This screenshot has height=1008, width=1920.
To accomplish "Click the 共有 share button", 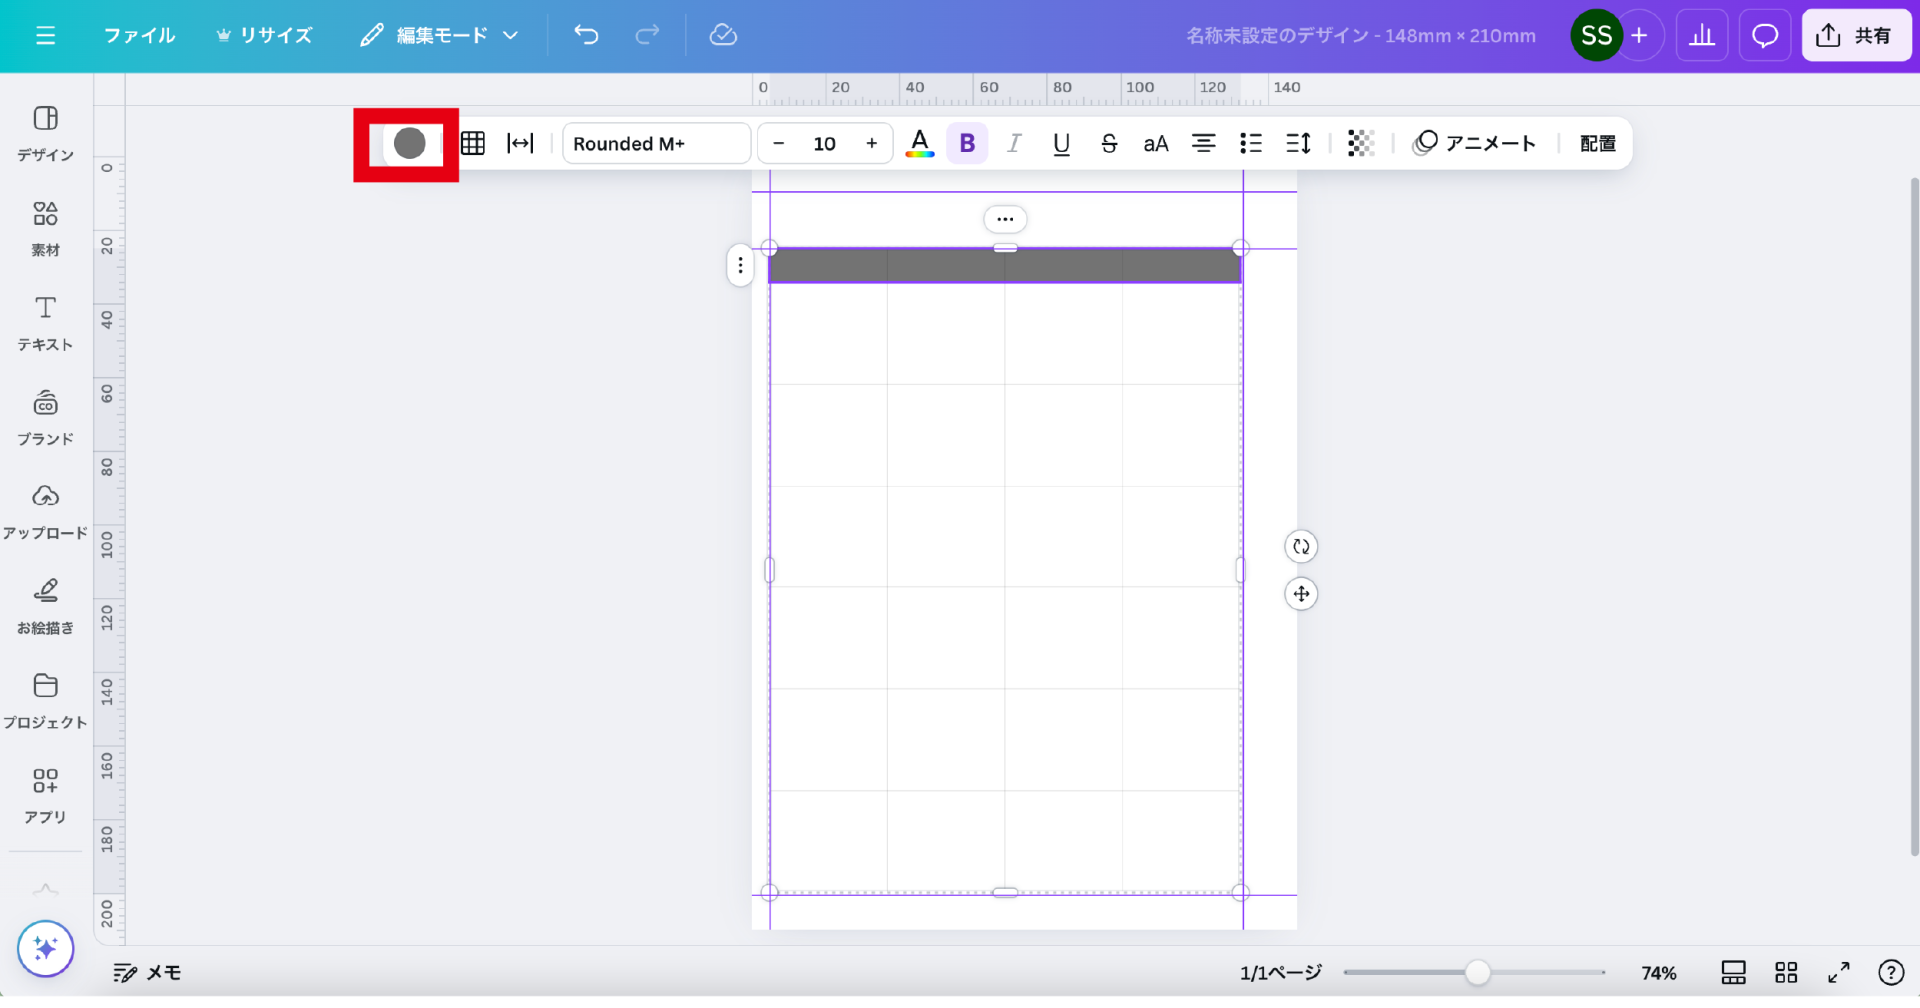I will (1856, 36).
